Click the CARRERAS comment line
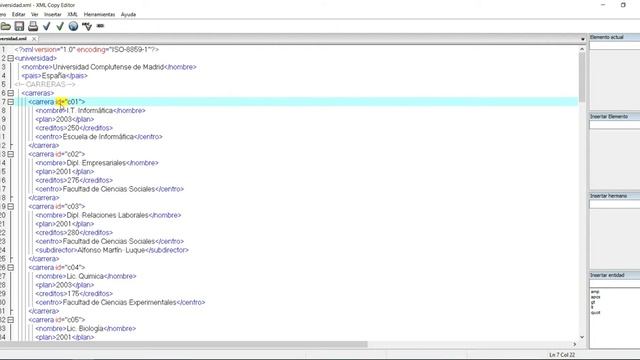The height and width of the screenshot is (360, 640). [45, 84]
